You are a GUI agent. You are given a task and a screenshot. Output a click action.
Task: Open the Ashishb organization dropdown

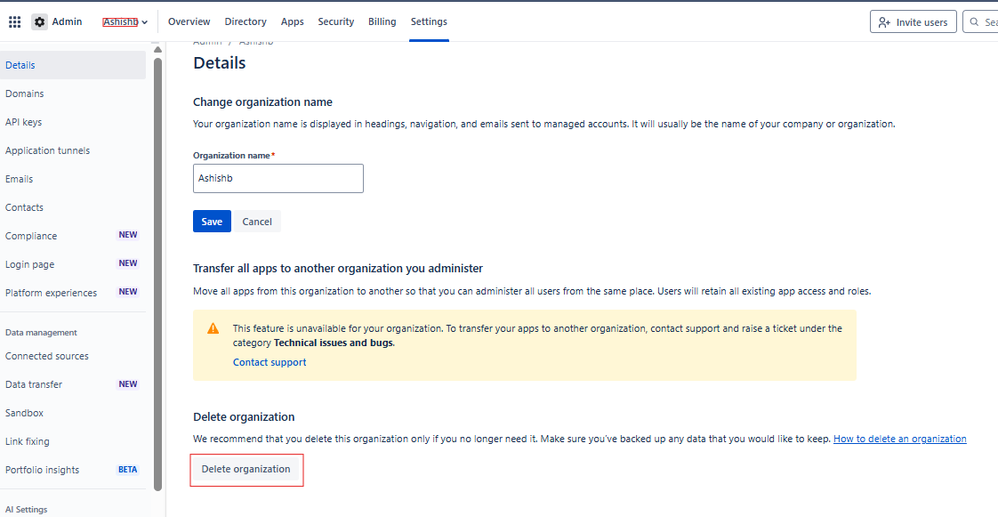[x=125, y=22]
